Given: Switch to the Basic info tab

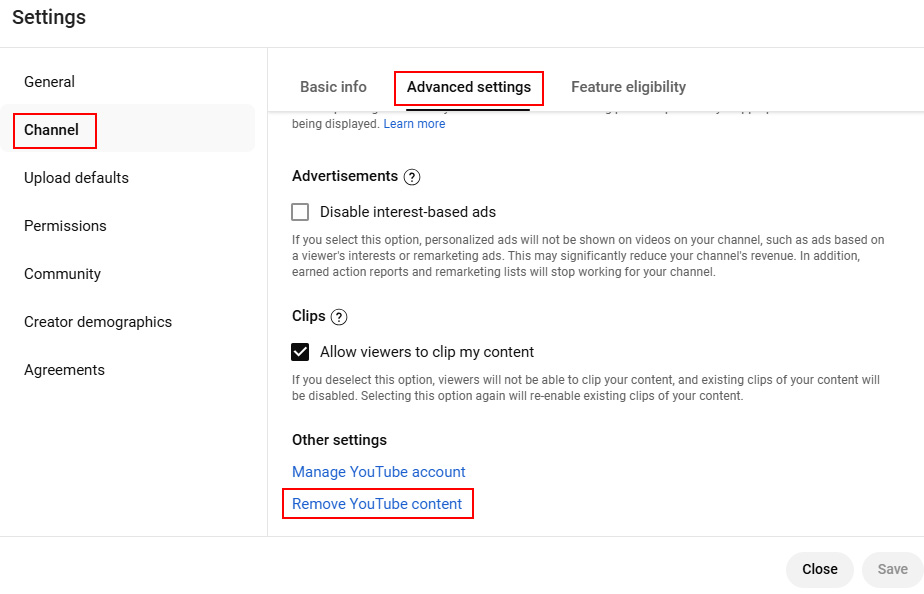Looking at the screenshot, I should (x=334, y=87).
